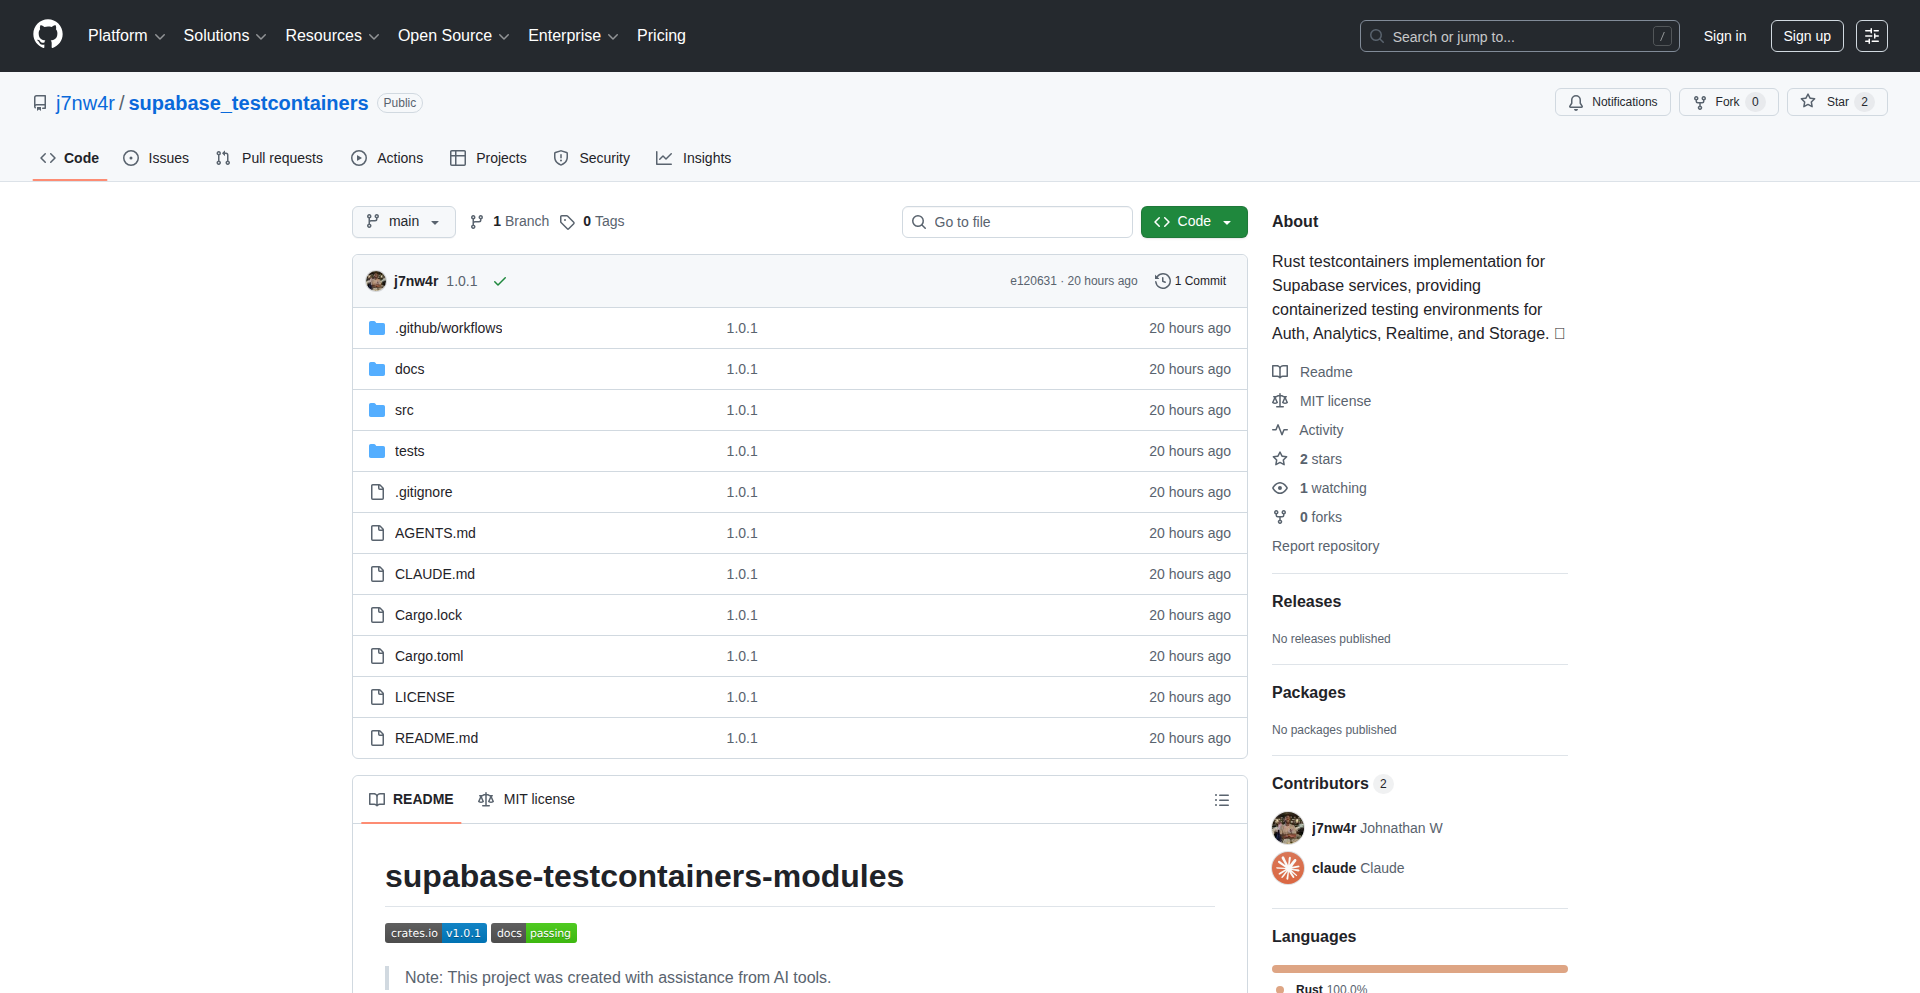
Task: Switch to the Projects tab
Action: 488,158
